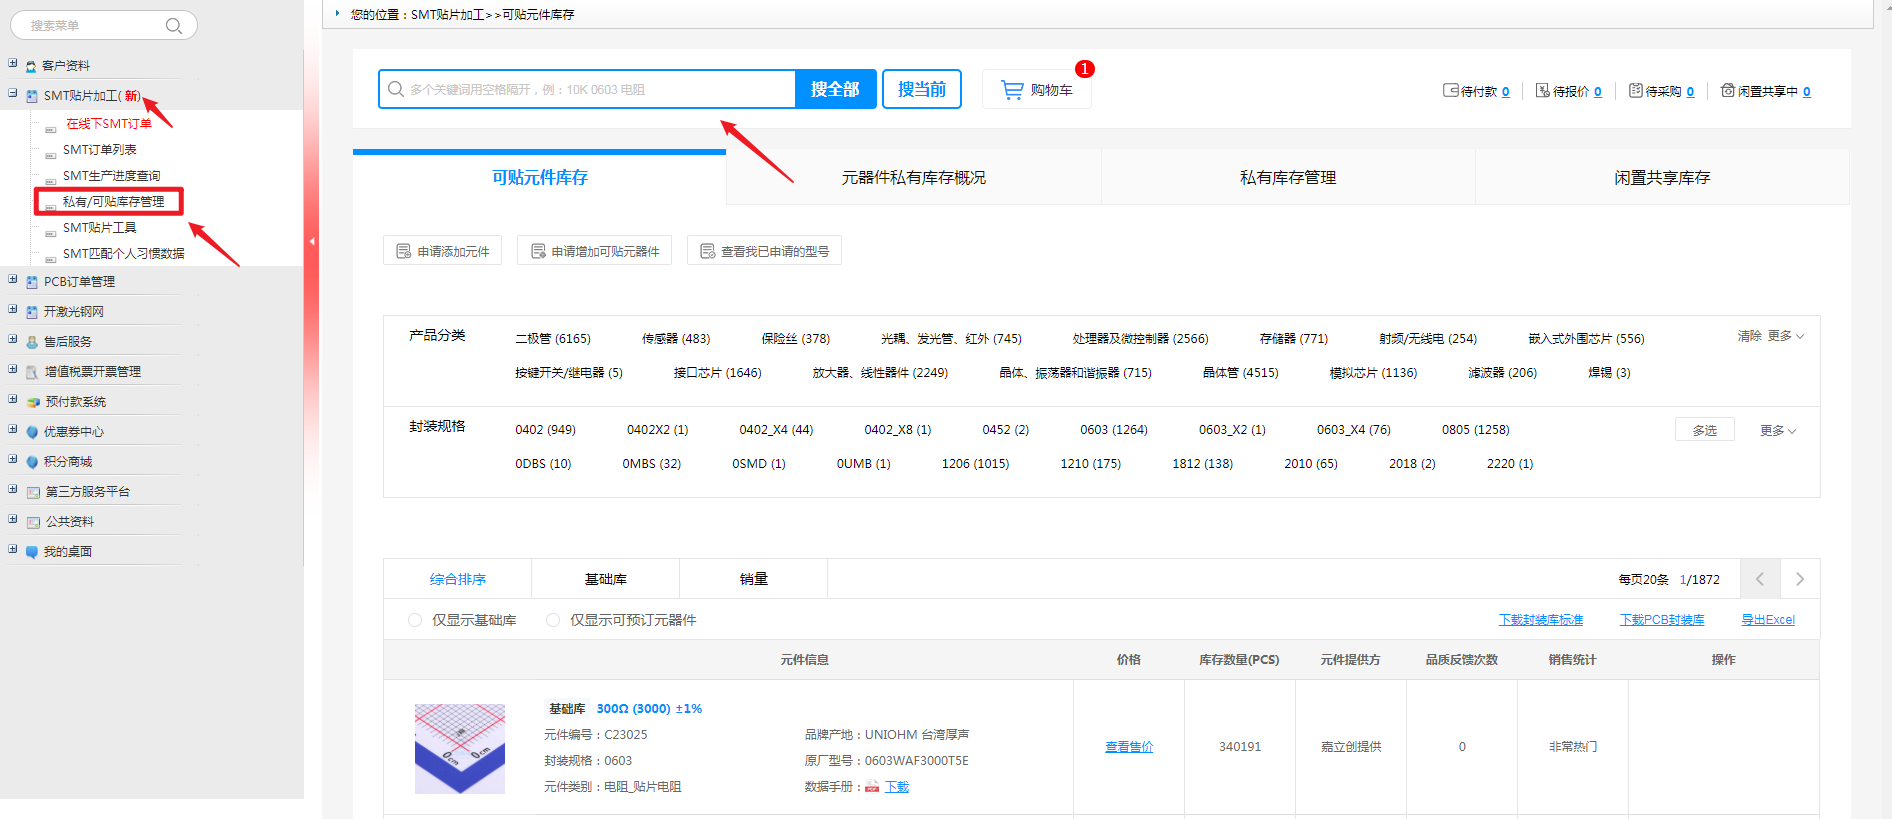Switch to 私有库存管理 tab
This screenshot has height=819, width=1892.
(1287, 177)
